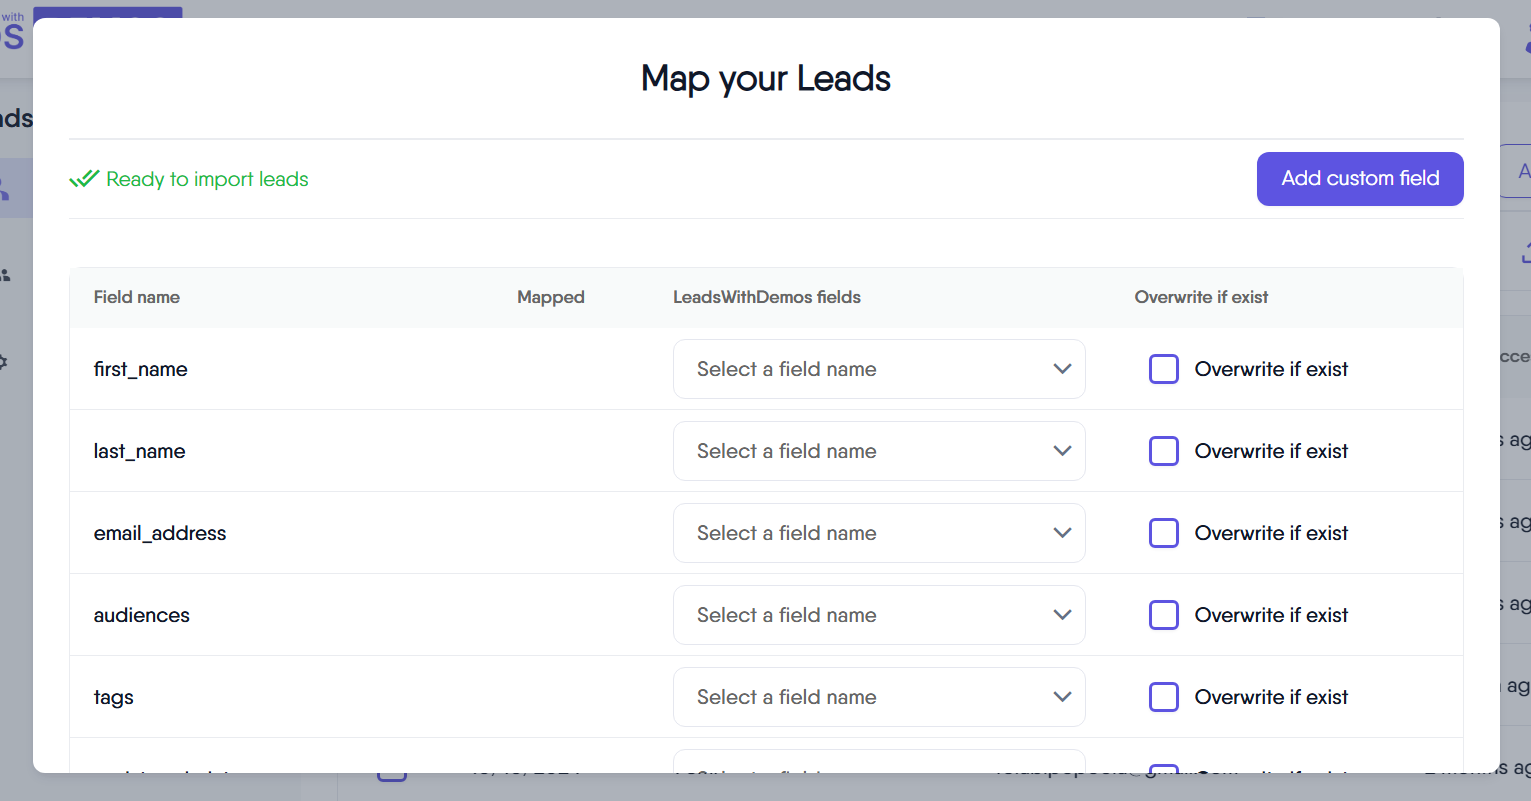Click the first_name field label
This screenshot has height=801, width=1531.
141,369
